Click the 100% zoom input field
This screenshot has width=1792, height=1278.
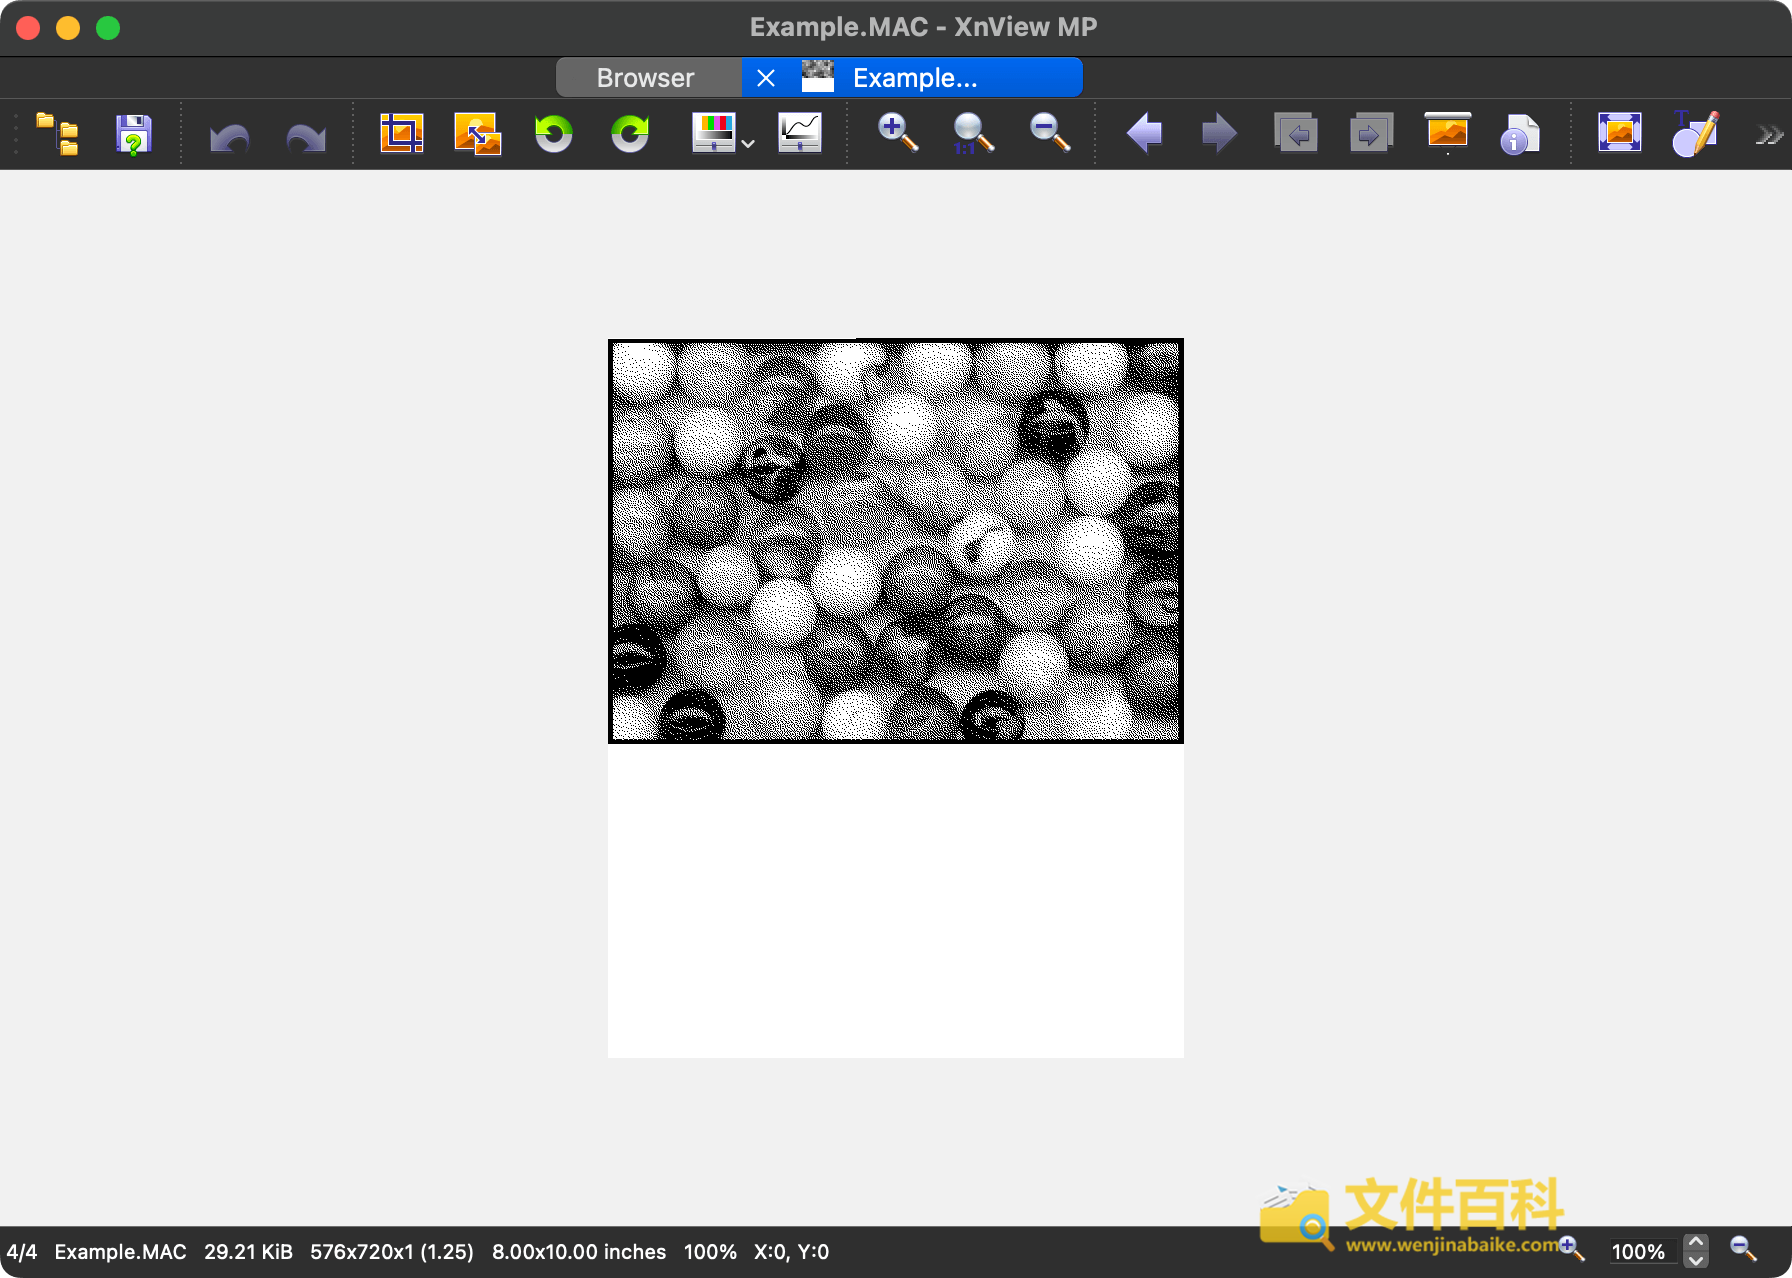(x=1641, y=1252)
